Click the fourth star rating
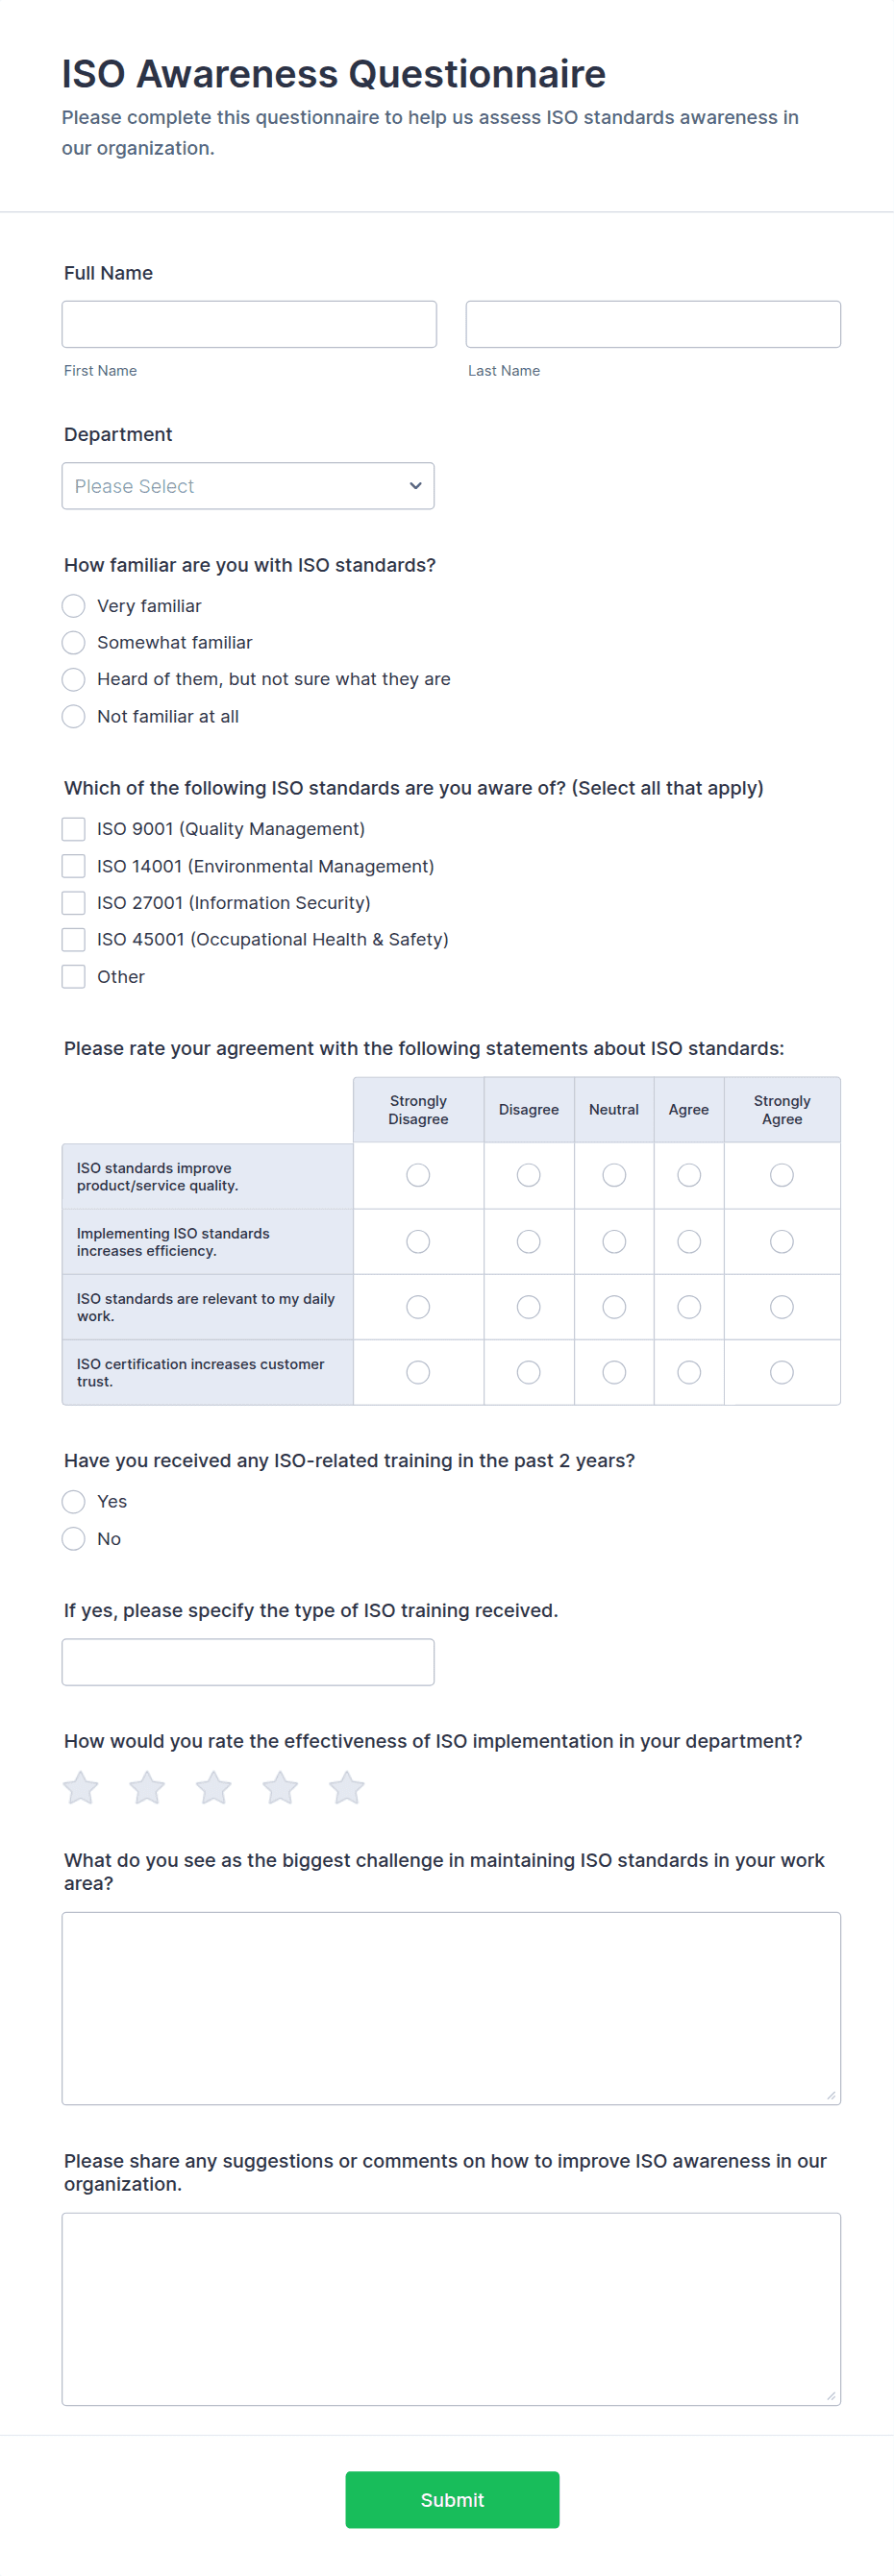 pos(280,1787)
